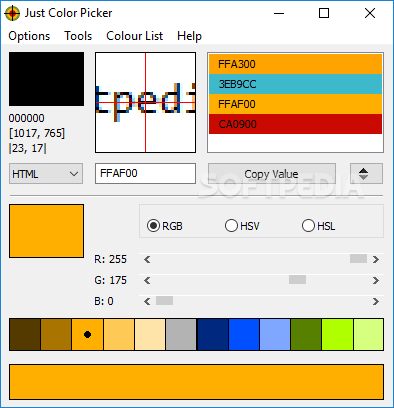Open the Colour List menu
This screenshot has width=394, height=408.
(x=134, y=36)
